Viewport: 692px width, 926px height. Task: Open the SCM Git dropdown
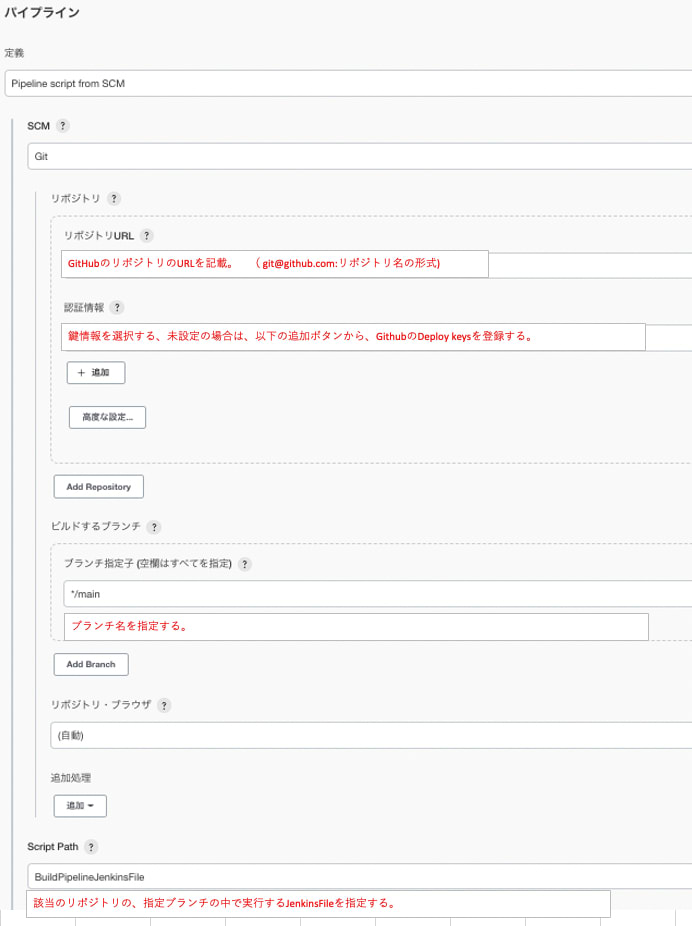[x=360, y=156]
